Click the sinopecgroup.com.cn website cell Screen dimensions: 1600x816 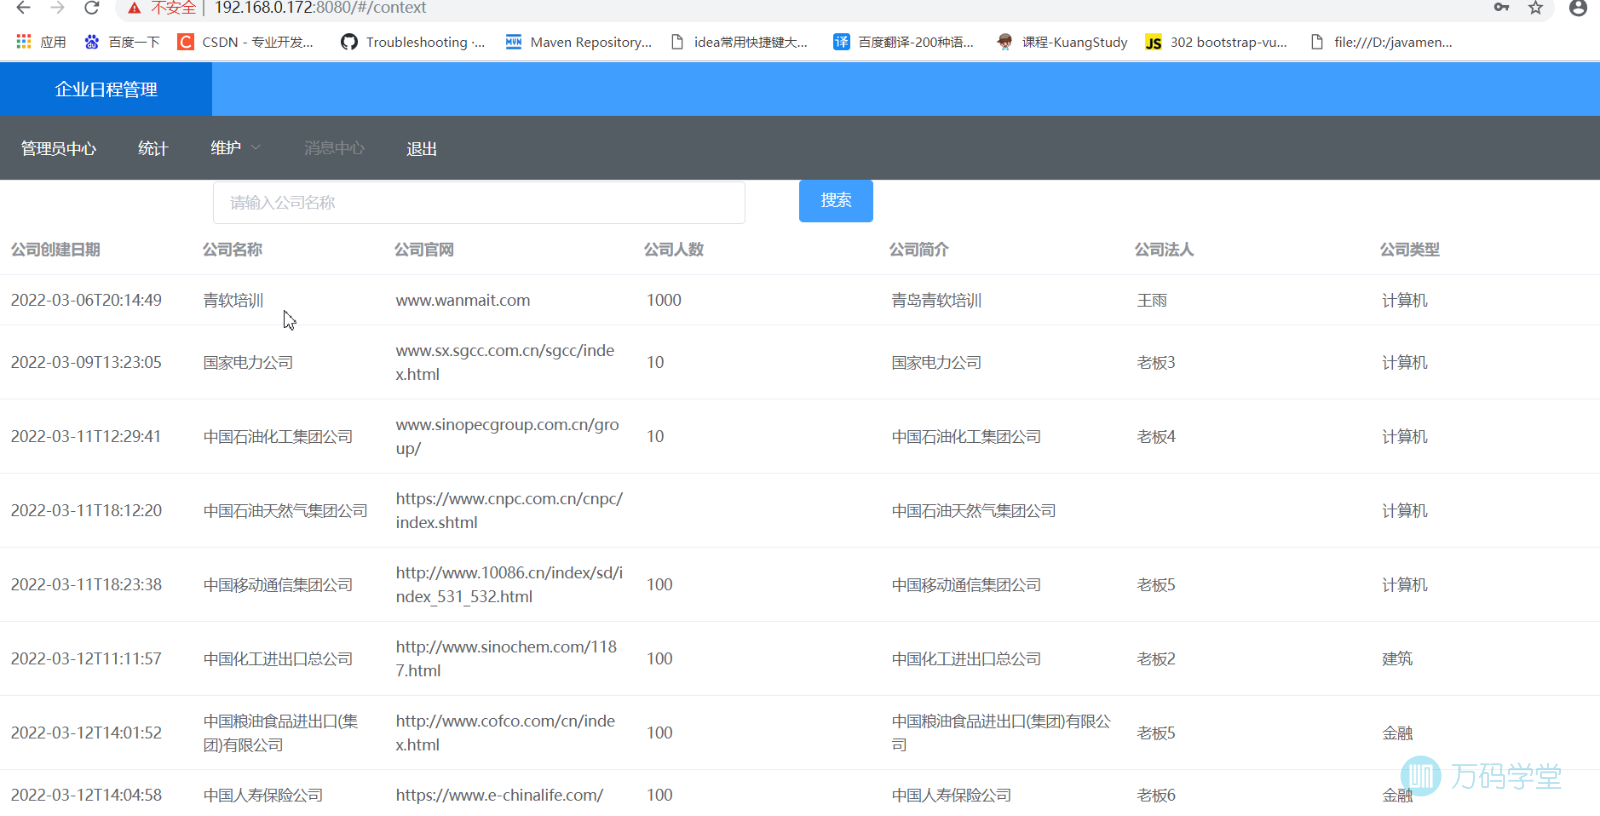click(x=507, y=436)
